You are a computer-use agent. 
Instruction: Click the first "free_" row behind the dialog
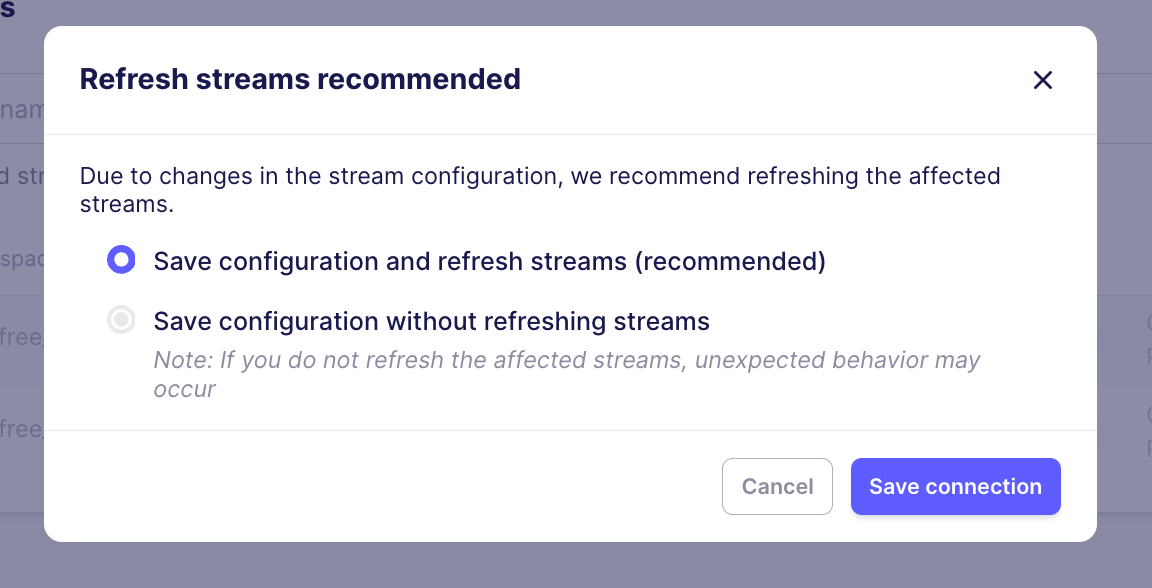[x=22, y=337]
